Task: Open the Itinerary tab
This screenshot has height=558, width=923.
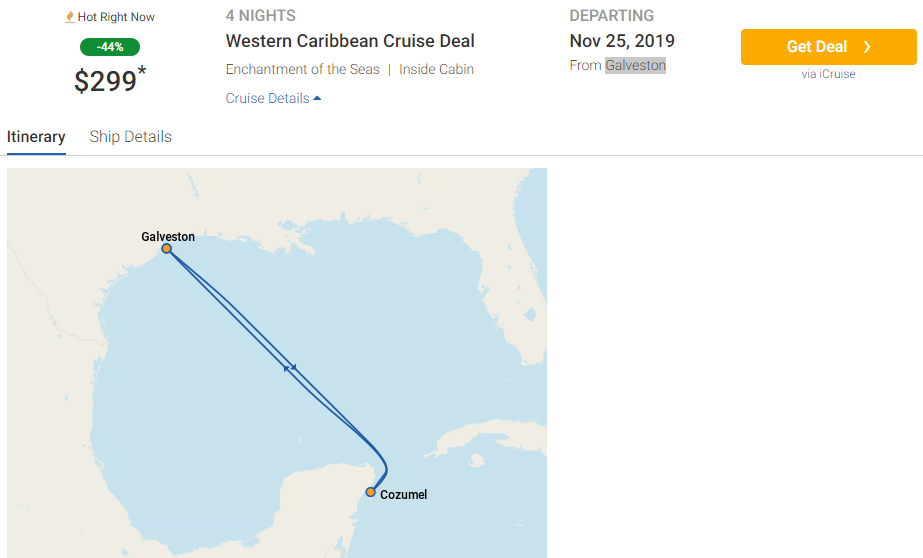Action: (x=36, y=137)
